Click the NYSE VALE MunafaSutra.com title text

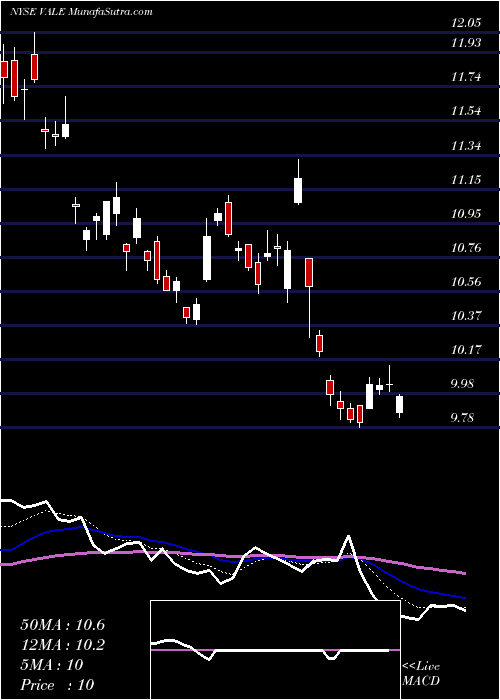tap(81, 12)
